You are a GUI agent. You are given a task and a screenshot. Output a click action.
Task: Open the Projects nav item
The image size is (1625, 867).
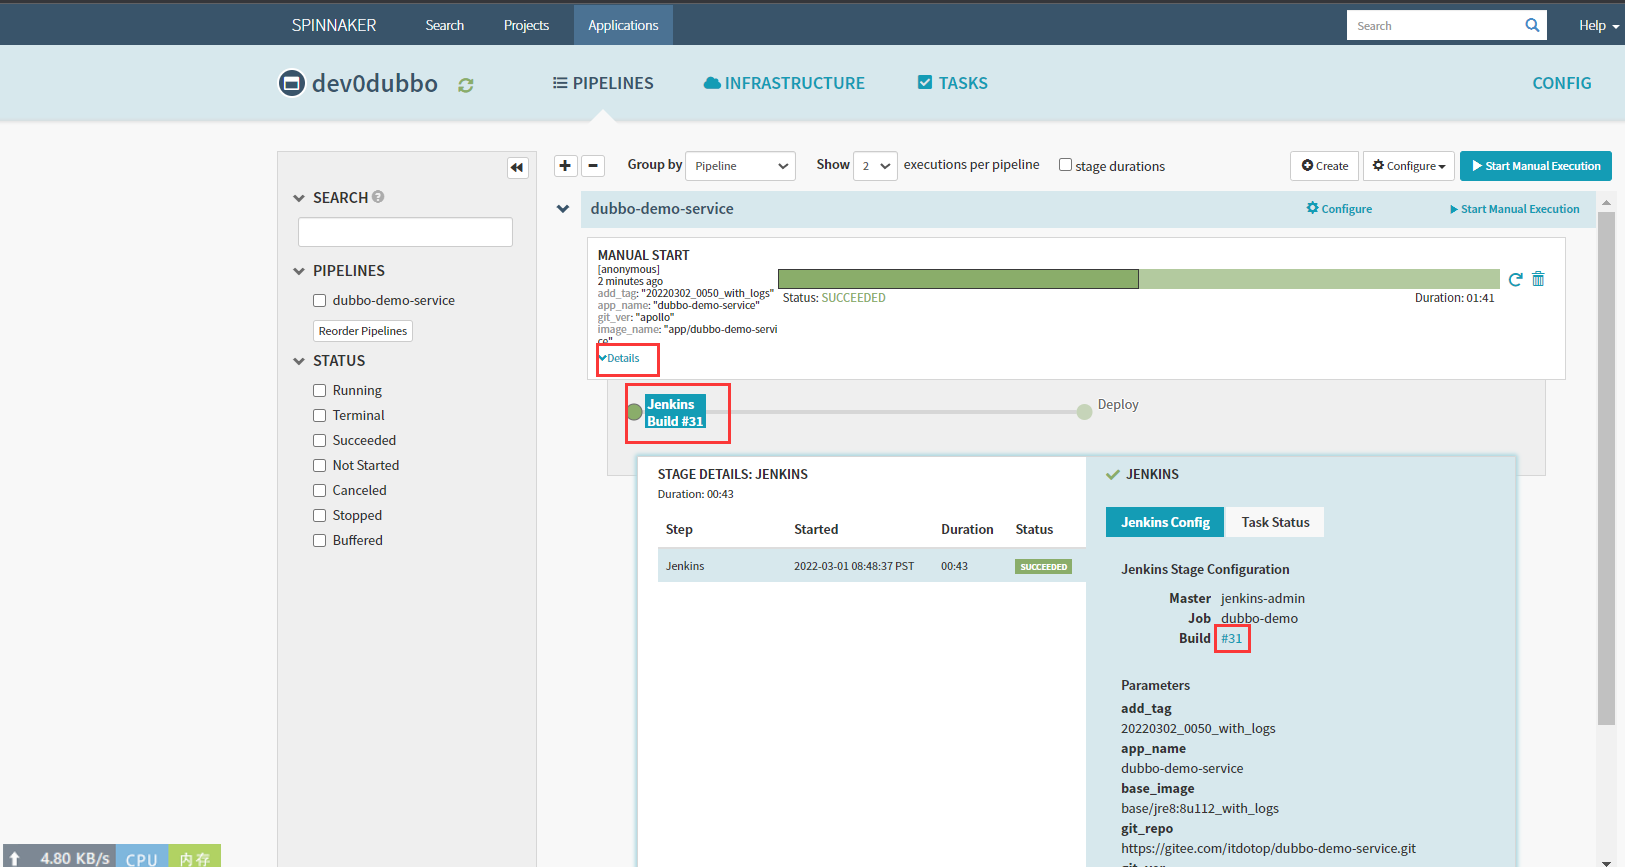click(526, 25)
